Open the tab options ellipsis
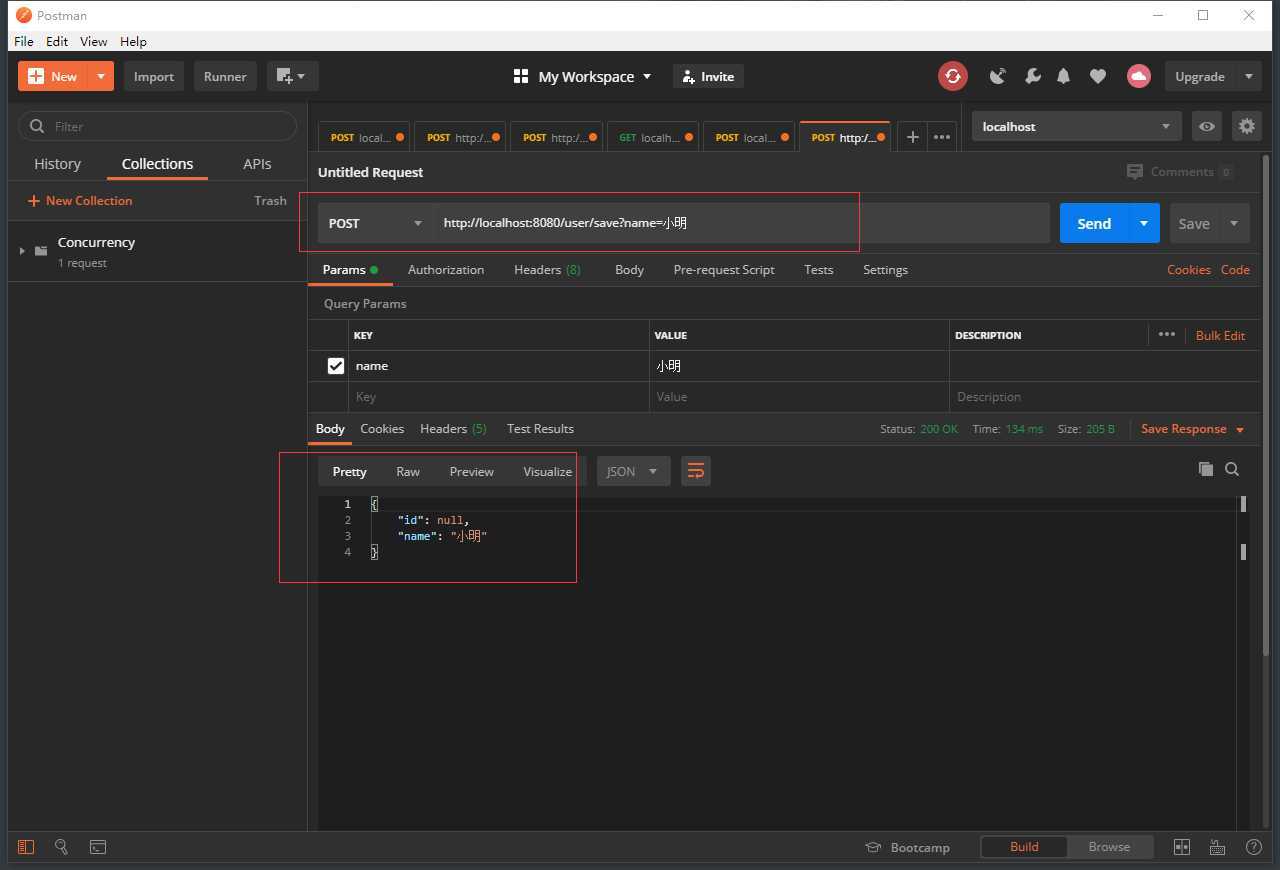 point(942,137)
